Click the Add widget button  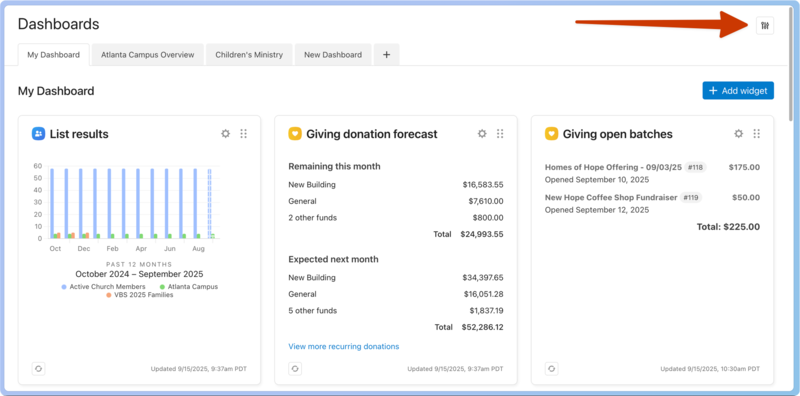point(738,91)
